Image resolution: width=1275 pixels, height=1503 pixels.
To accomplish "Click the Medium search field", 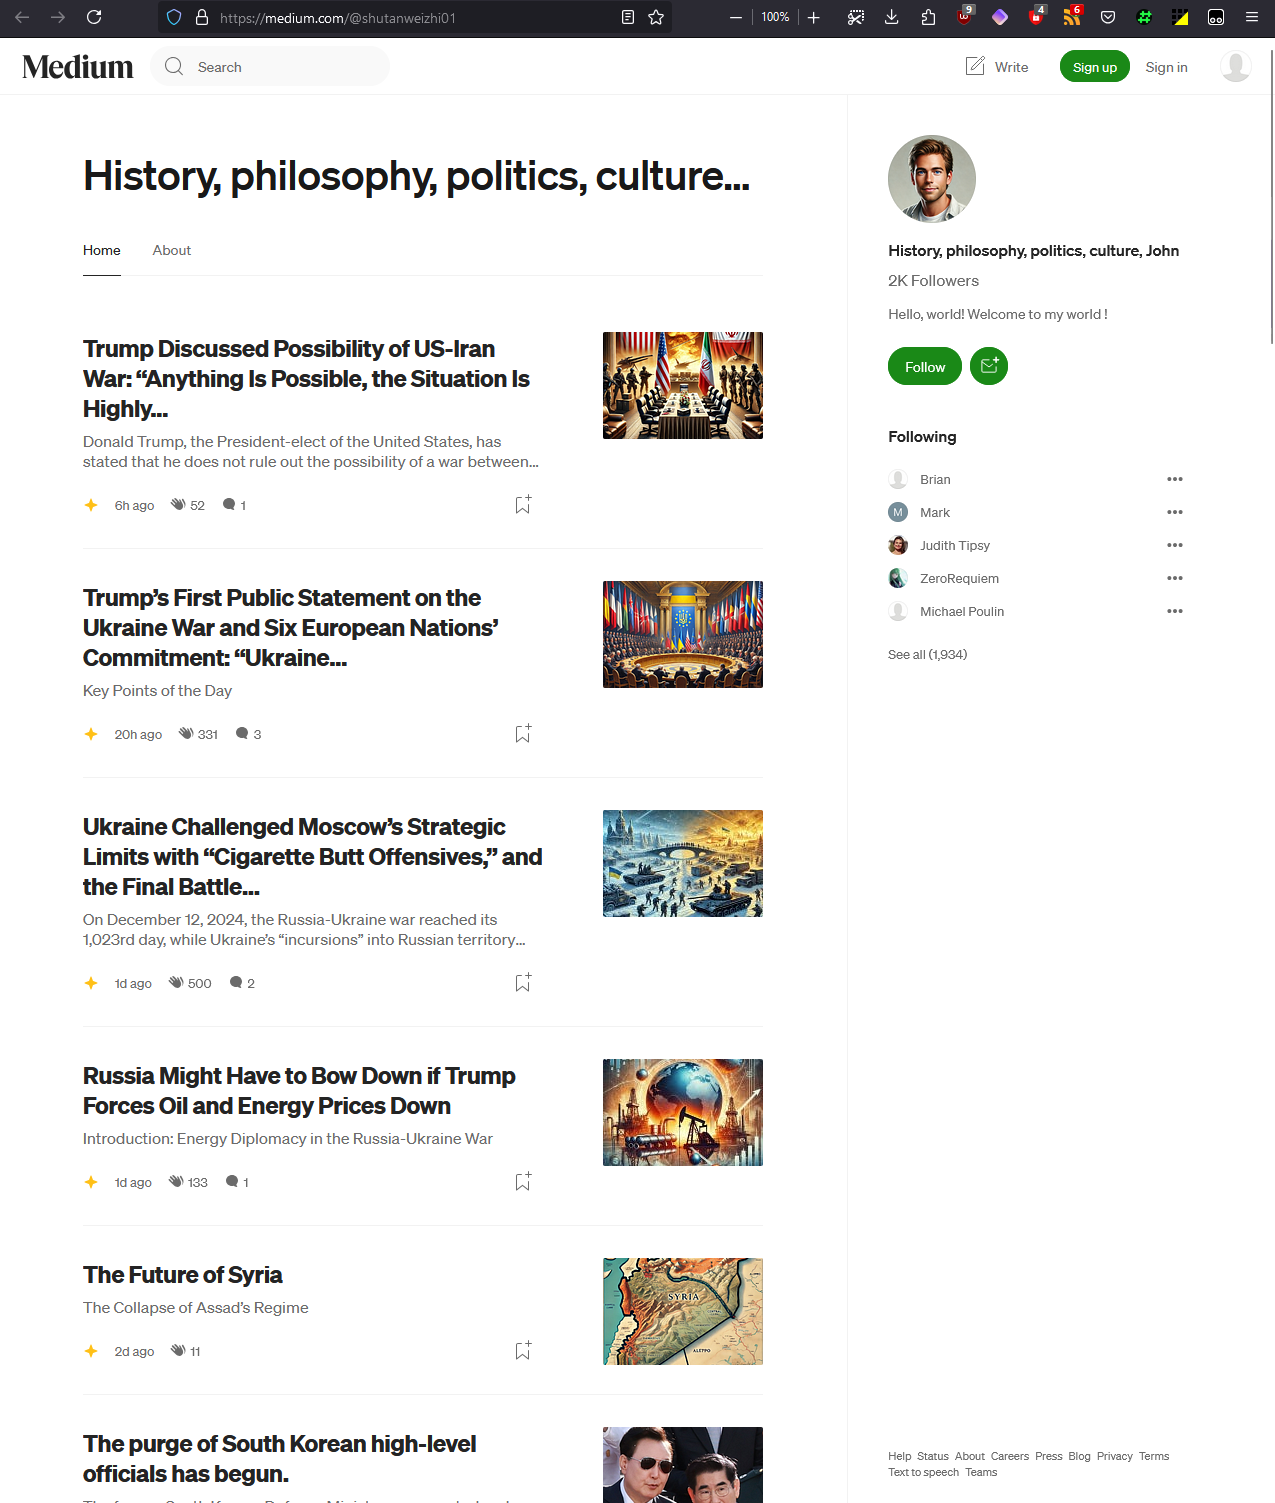I will [270, 66].
